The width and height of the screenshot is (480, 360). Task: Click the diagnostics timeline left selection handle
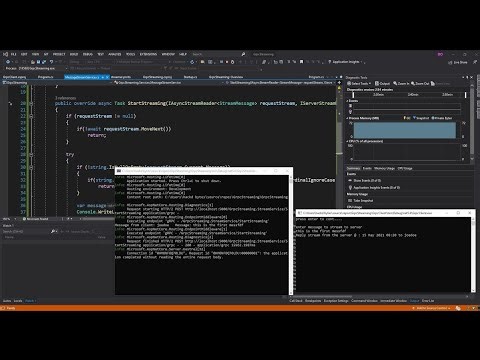tap(354, 95)
